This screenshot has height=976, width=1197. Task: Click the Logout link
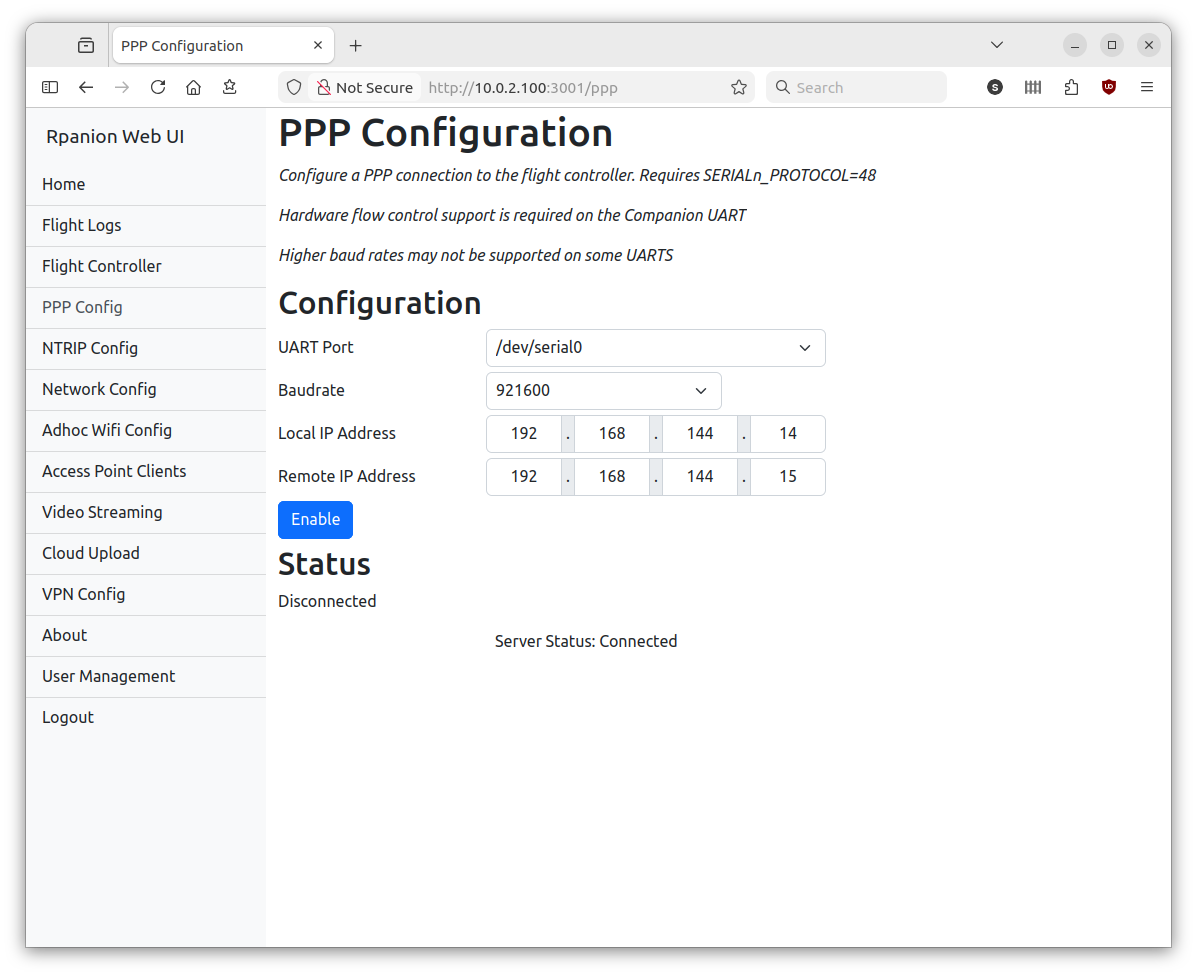point(68,717)
